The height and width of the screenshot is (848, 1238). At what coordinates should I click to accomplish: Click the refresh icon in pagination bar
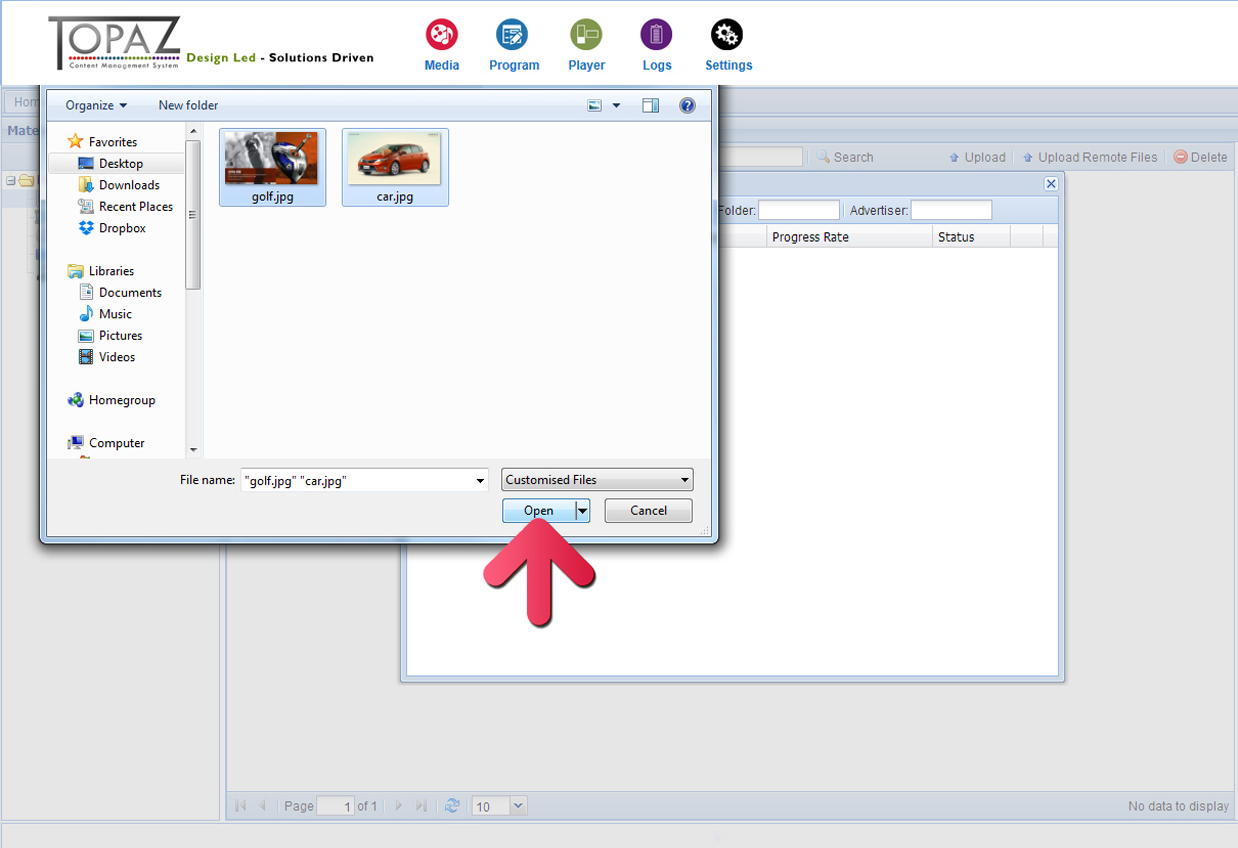point(452,806)
